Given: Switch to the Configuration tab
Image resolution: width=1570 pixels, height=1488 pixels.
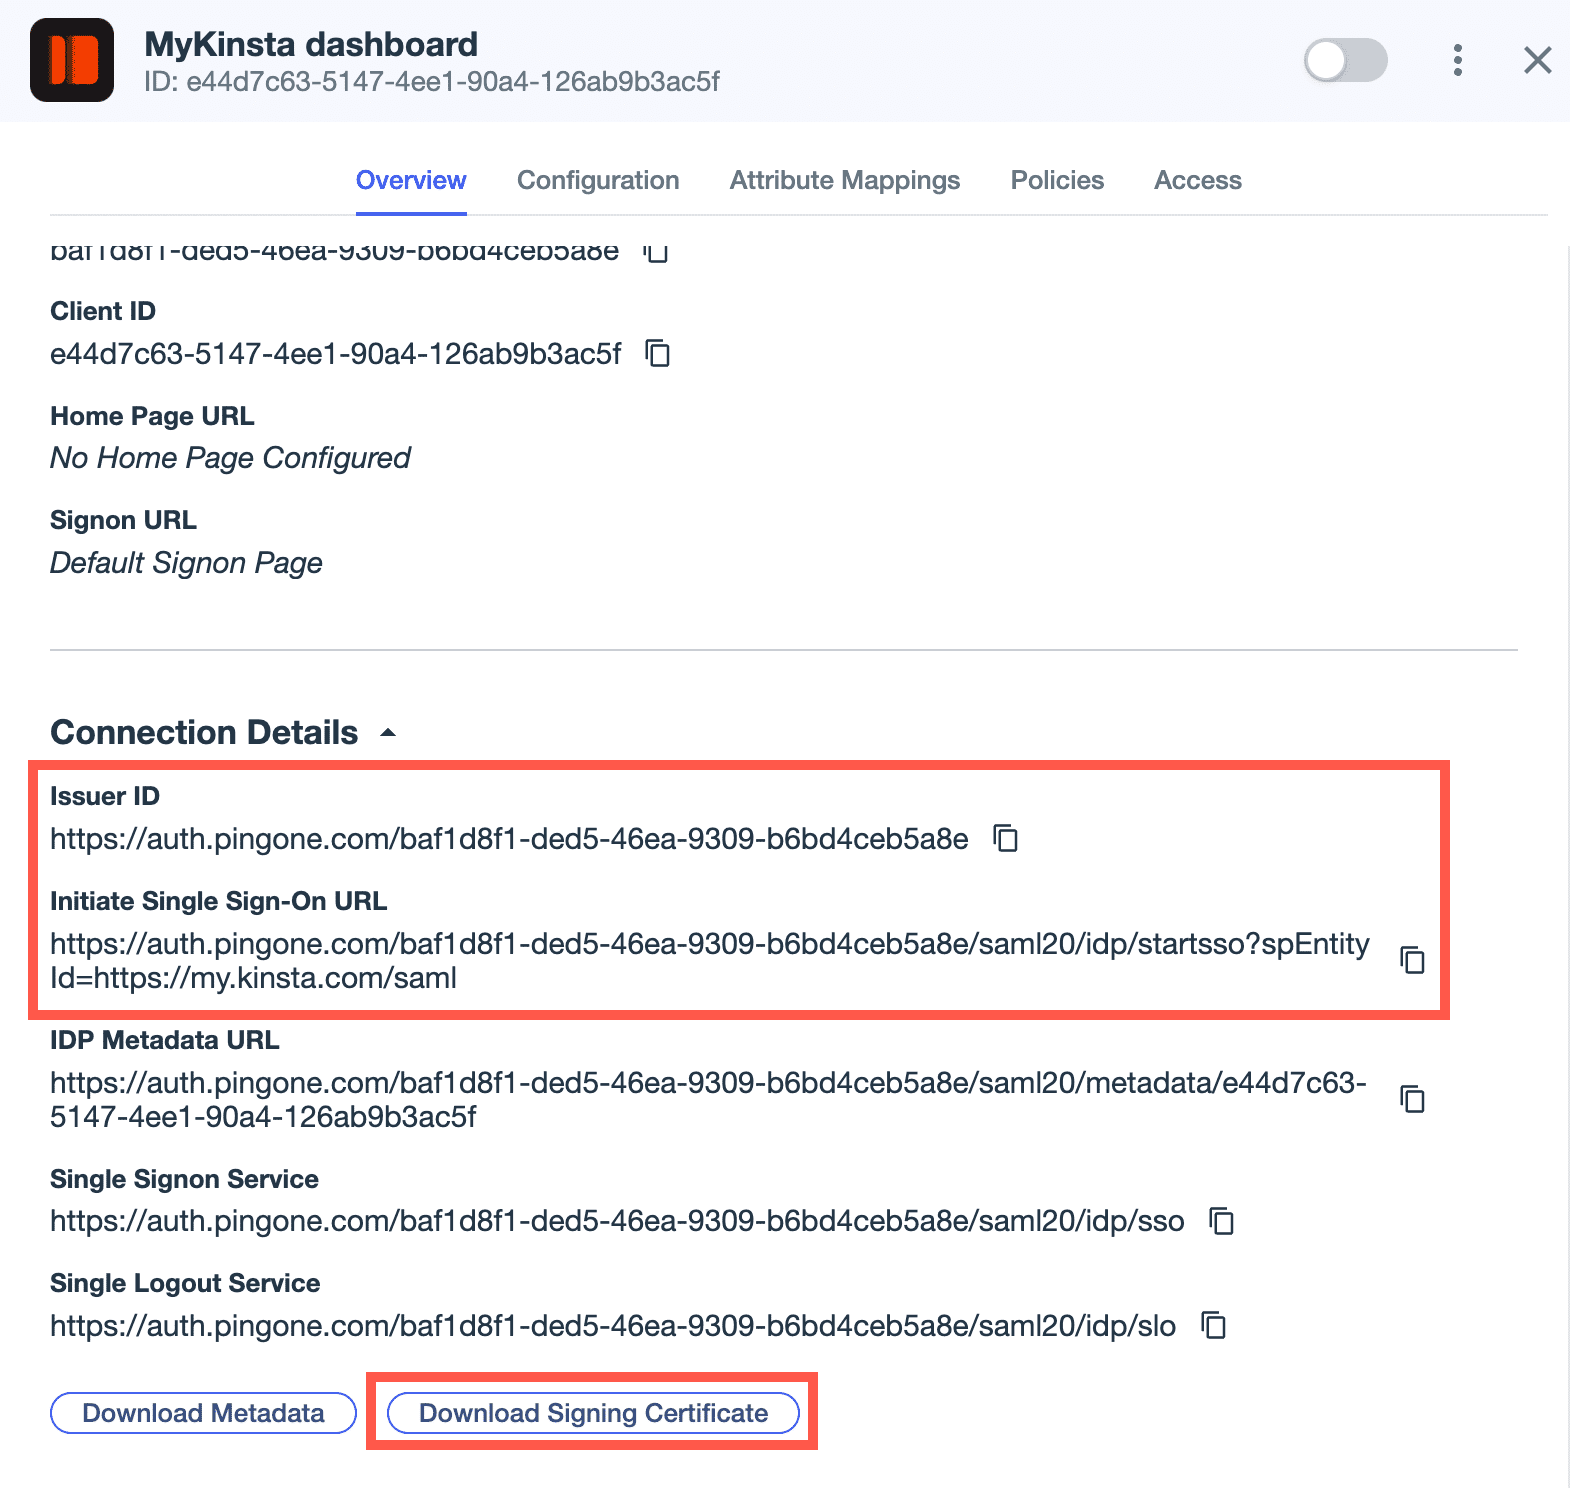Looking at the screenshot, I should (597, 180).
